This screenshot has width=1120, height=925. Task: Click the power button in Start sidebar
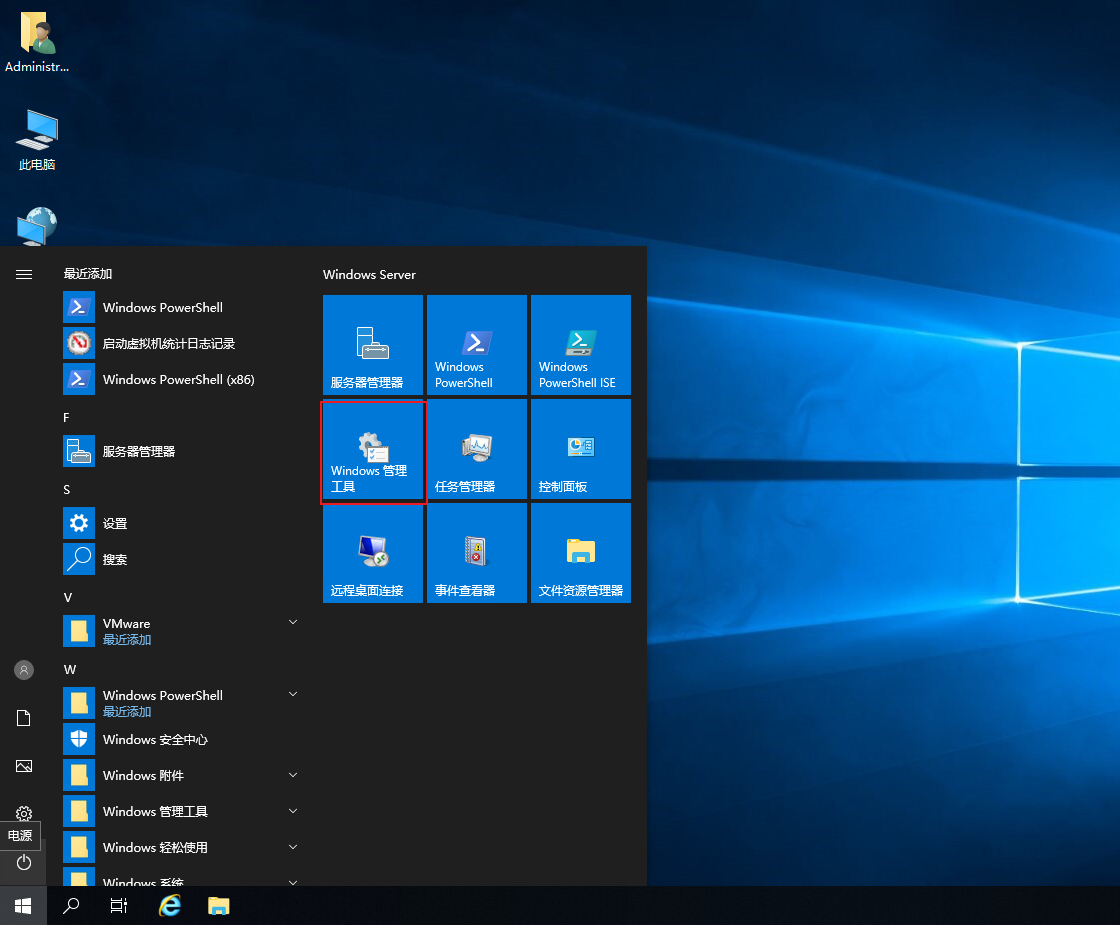pos(24,862)
